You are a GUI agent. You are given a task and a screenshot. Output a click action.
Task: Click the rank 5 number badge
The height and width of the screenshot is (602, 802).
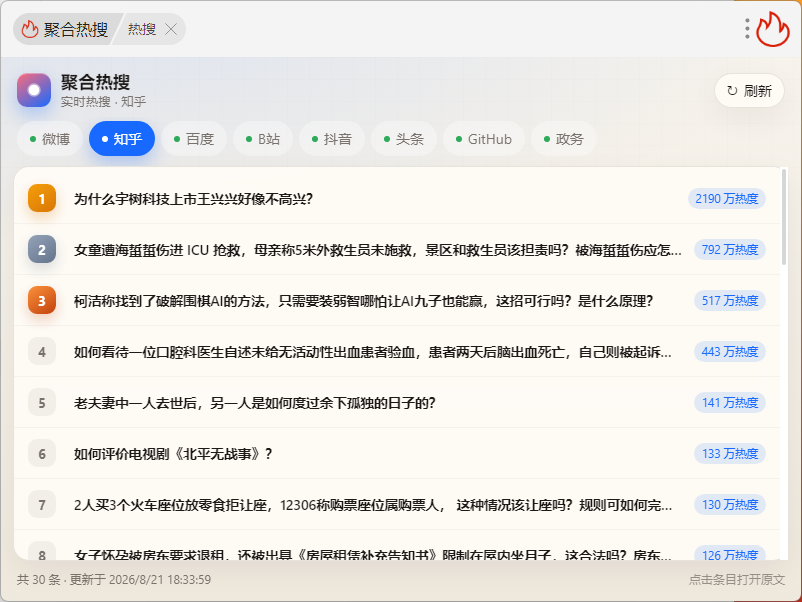[x=42, y=403]
